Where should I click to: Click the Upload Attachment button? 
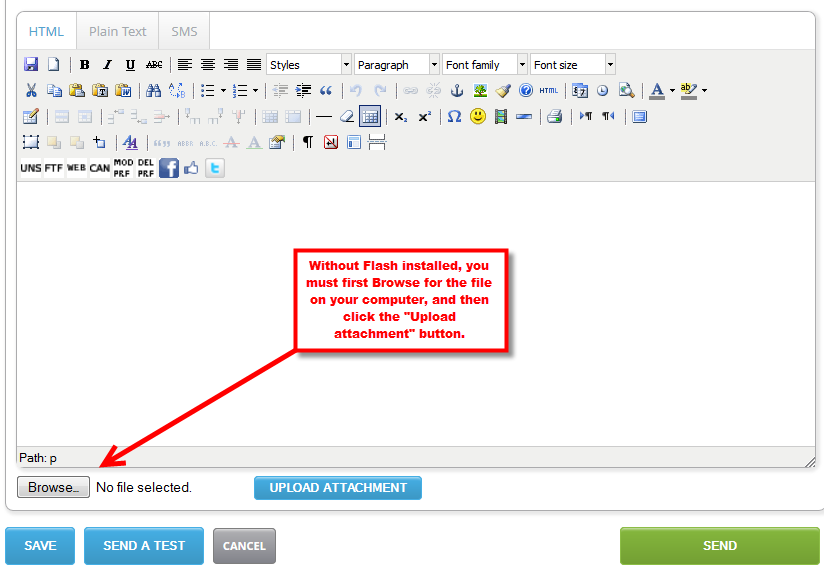click(338, 488)
